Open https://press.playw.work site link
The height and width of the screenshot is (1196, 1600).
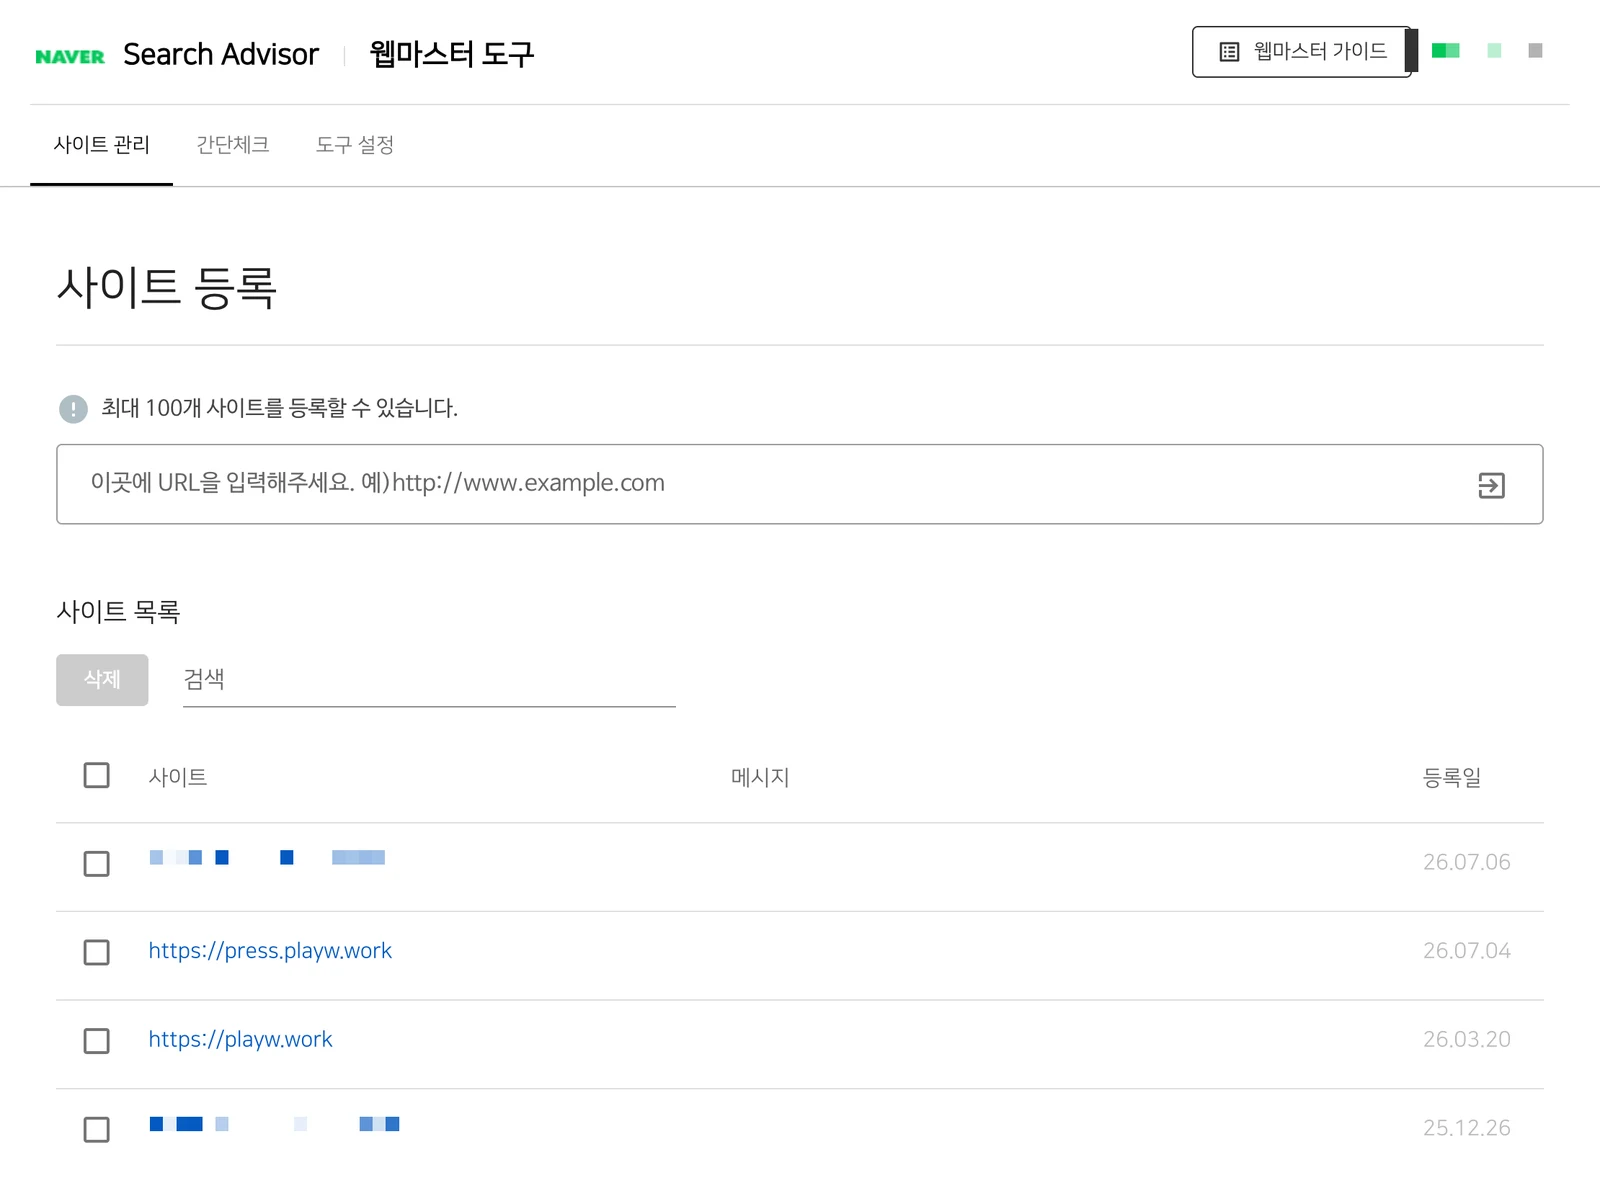pos(270,951)
